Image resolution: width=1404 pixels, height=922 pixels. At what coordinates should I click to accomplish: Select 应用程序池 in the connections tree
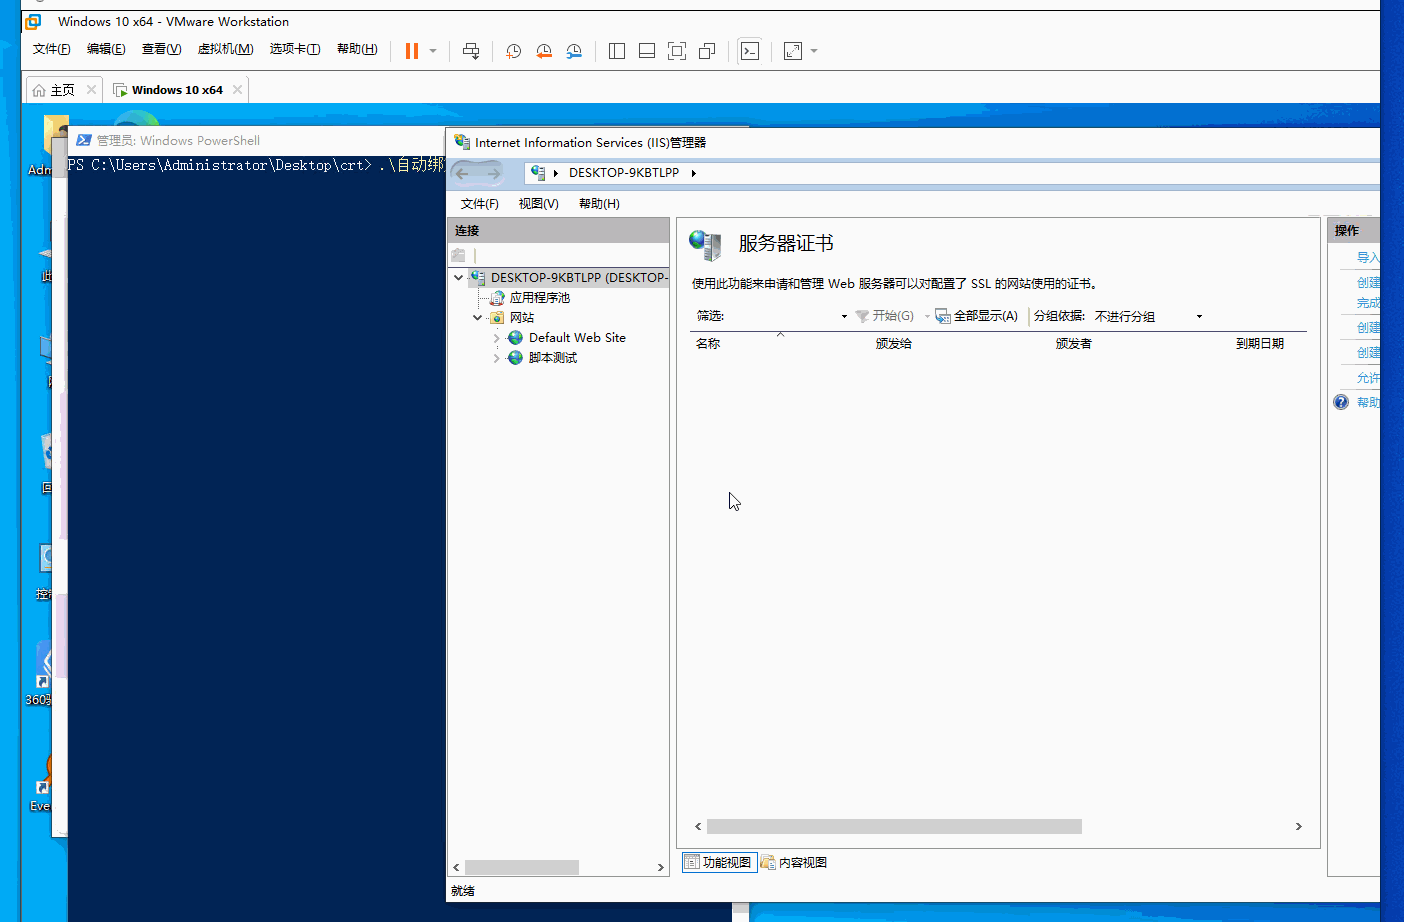point(539,298)
